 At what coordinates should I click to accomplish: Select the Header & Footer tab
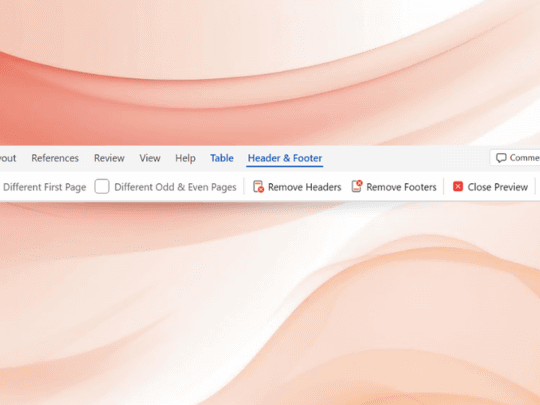pyautogui.click(x=285, y=158)
